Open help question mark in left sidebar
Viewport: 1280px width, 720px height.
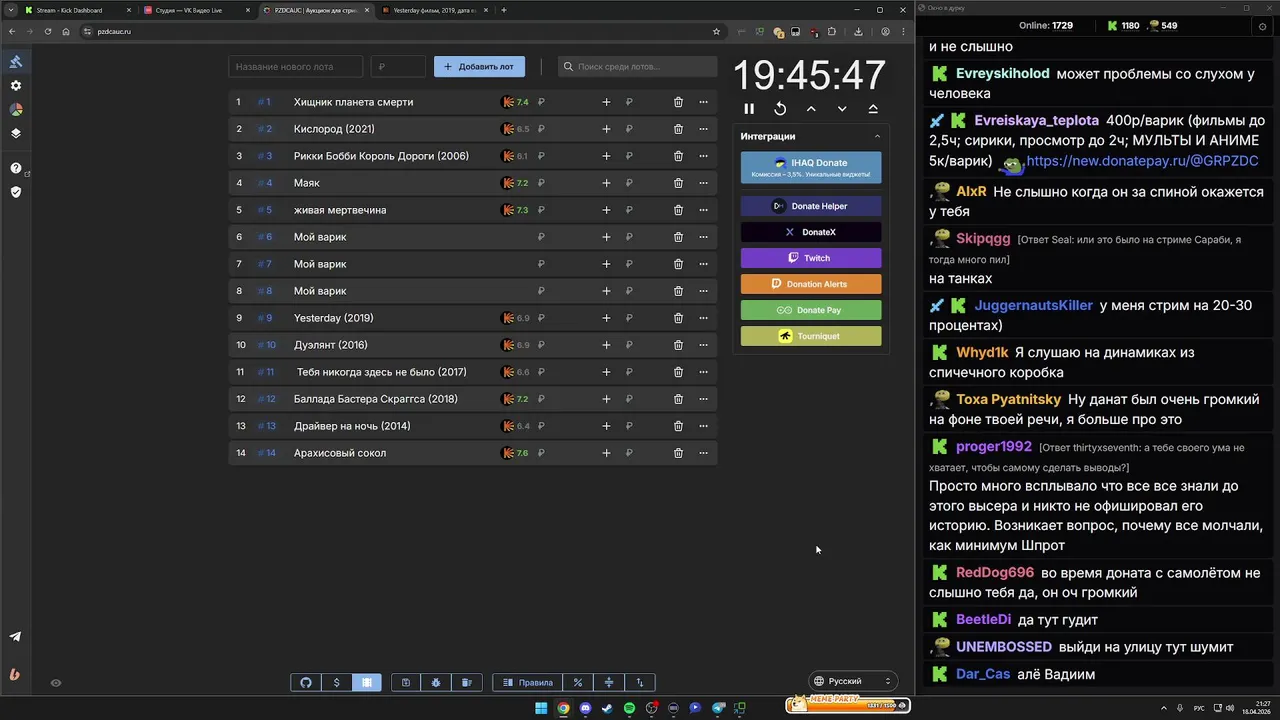(x=16, y=168)
